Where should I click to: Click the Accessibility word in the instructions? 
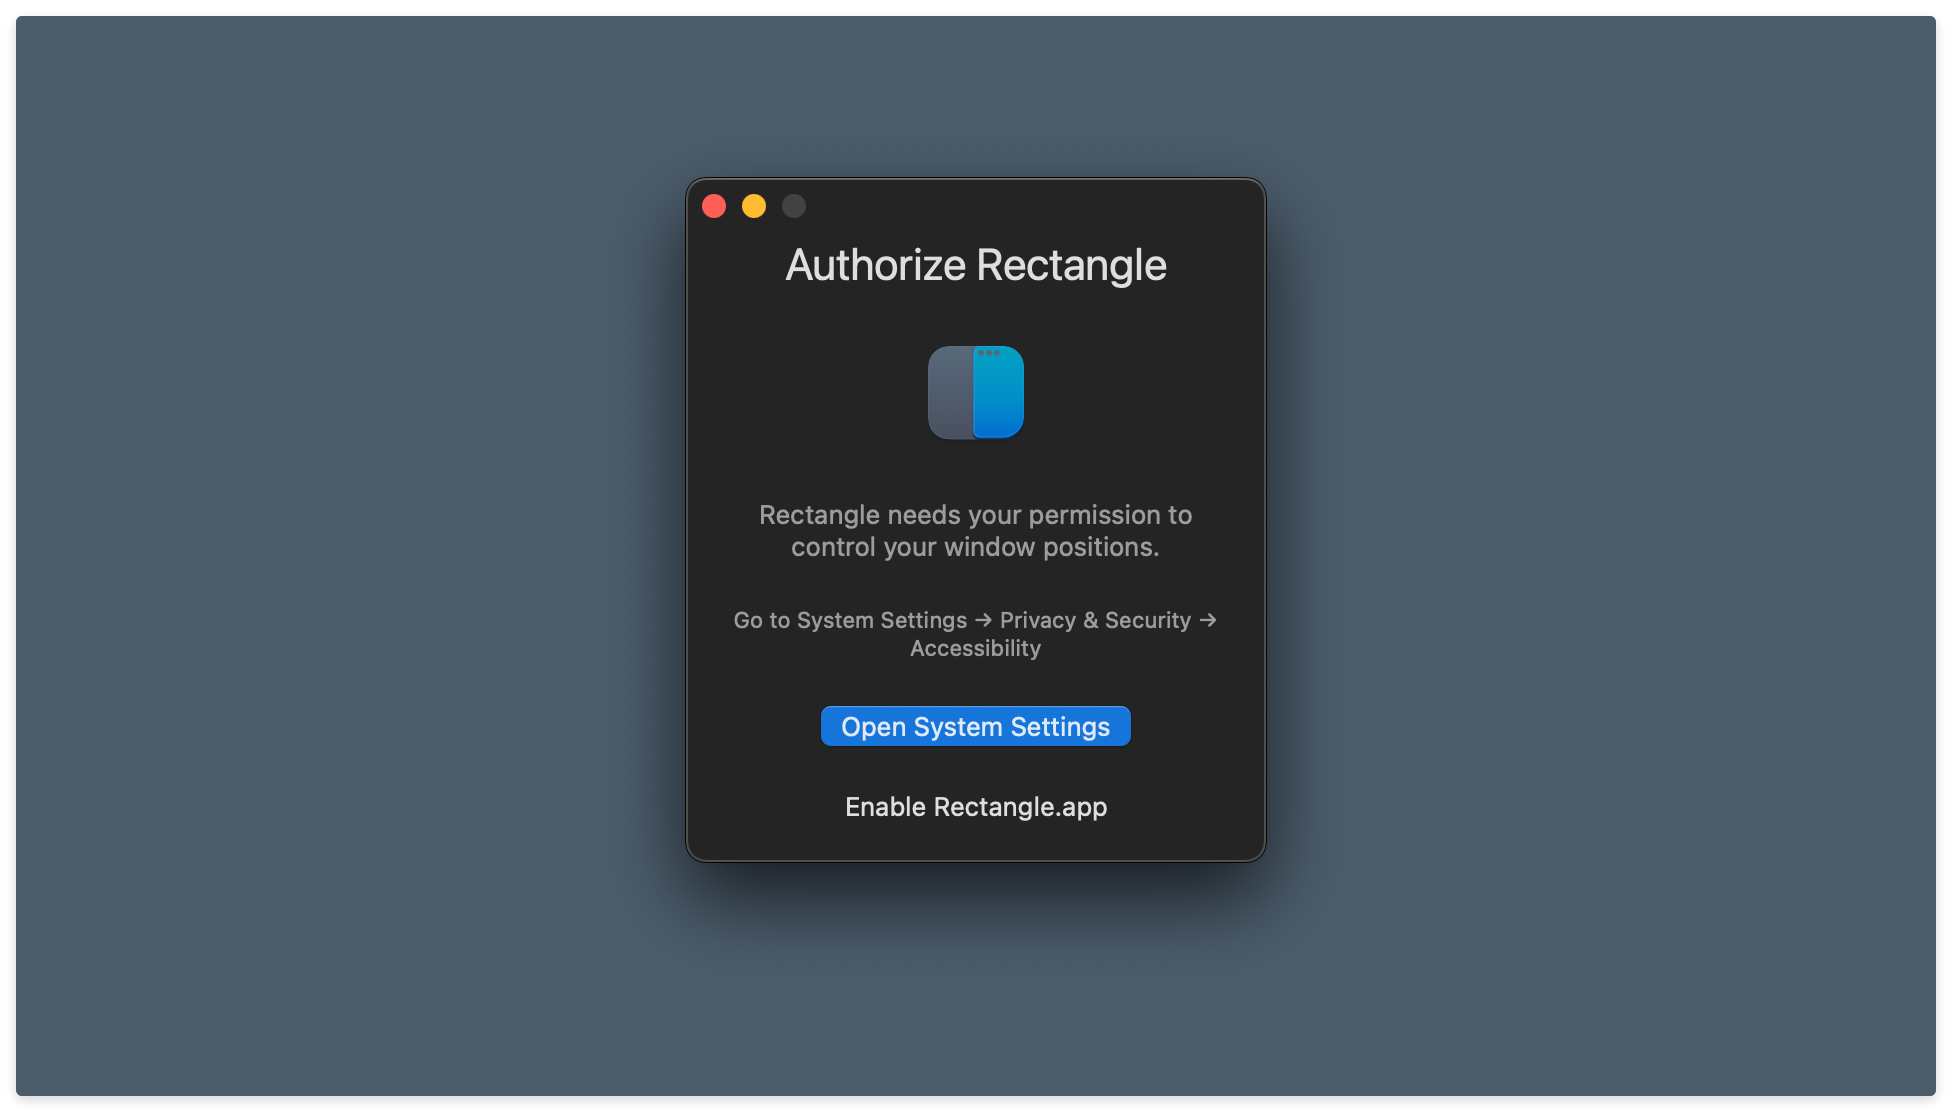pos(975,647)
